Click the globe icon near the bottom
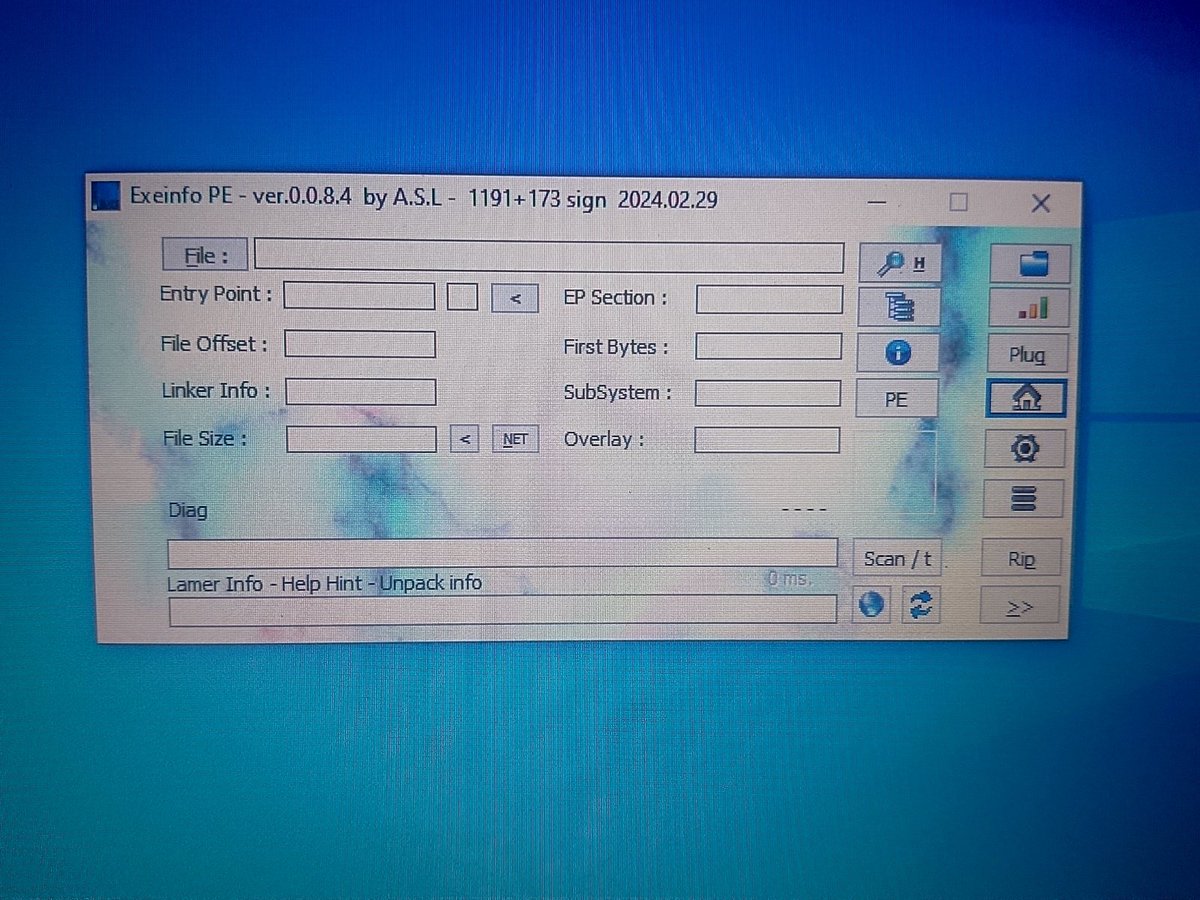Image resolution: width=1200 pixels, height=900 pixels. (871, 604)
